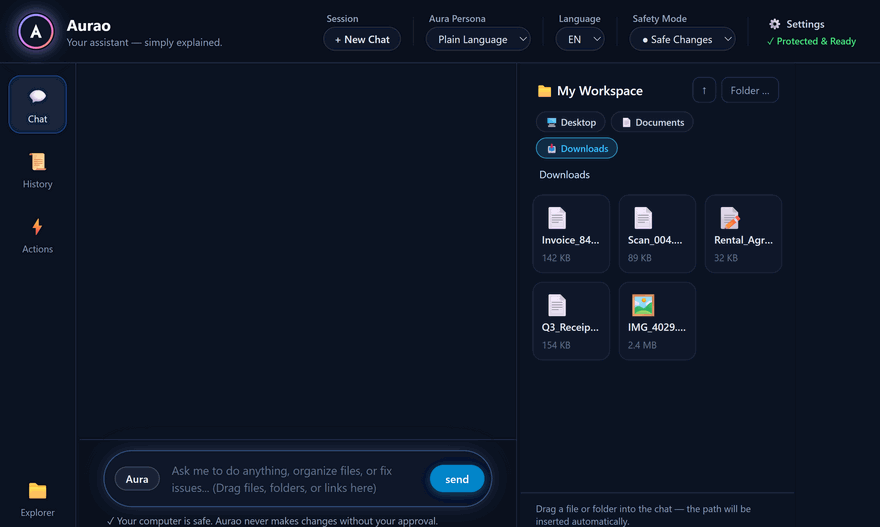Viewport: 880px width, 527px height.
Task: Select the Invoice_84 file icon
Action: pos(557,218)
